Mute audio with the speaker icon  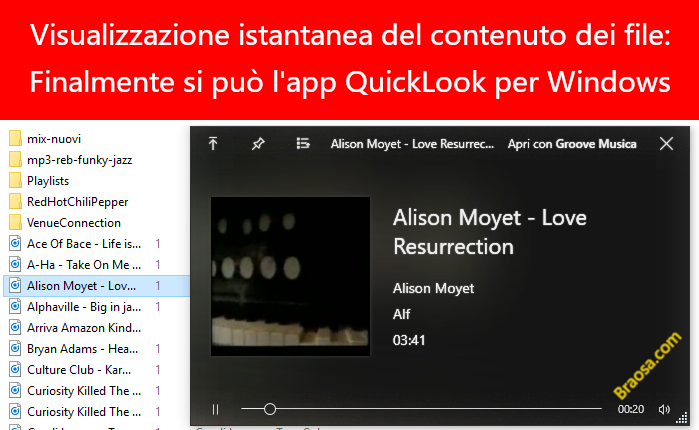664,409
